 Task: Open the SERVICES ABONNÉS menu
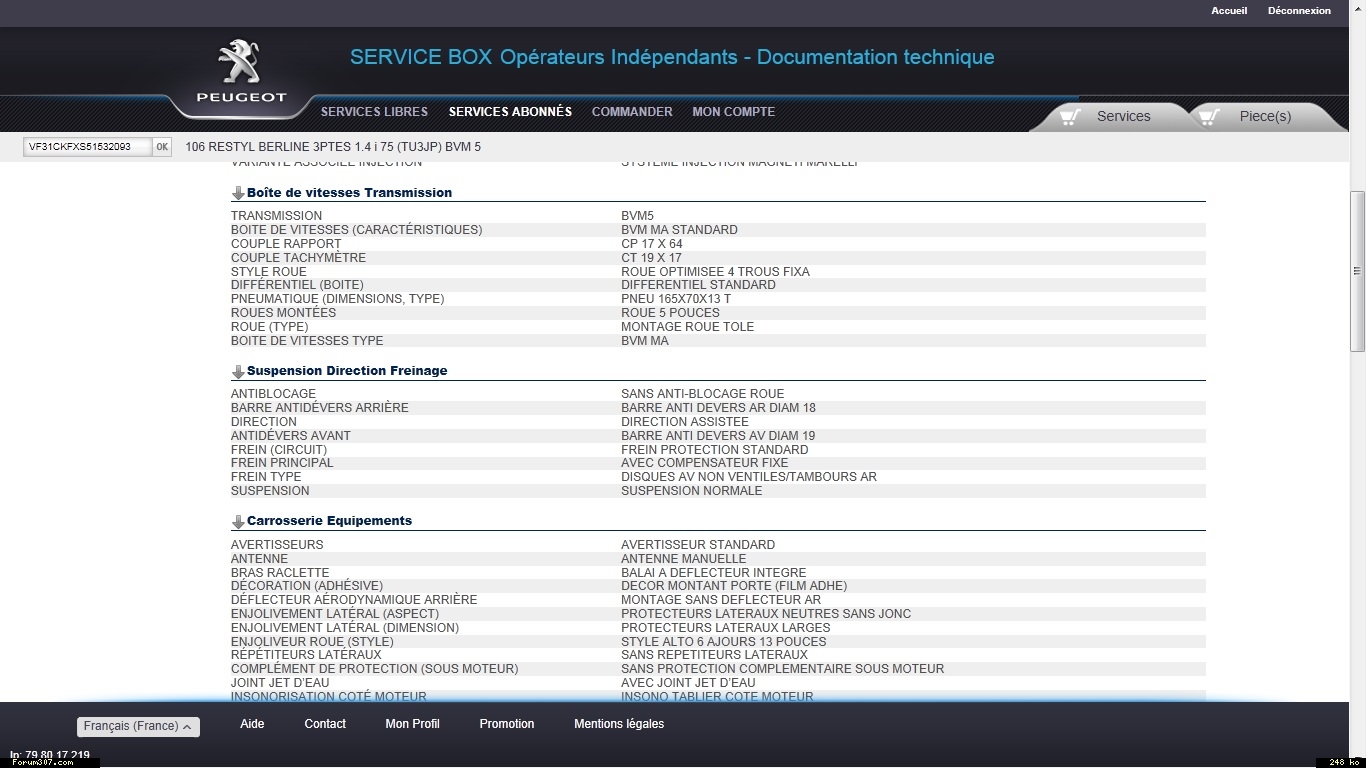tap(510, 112)
